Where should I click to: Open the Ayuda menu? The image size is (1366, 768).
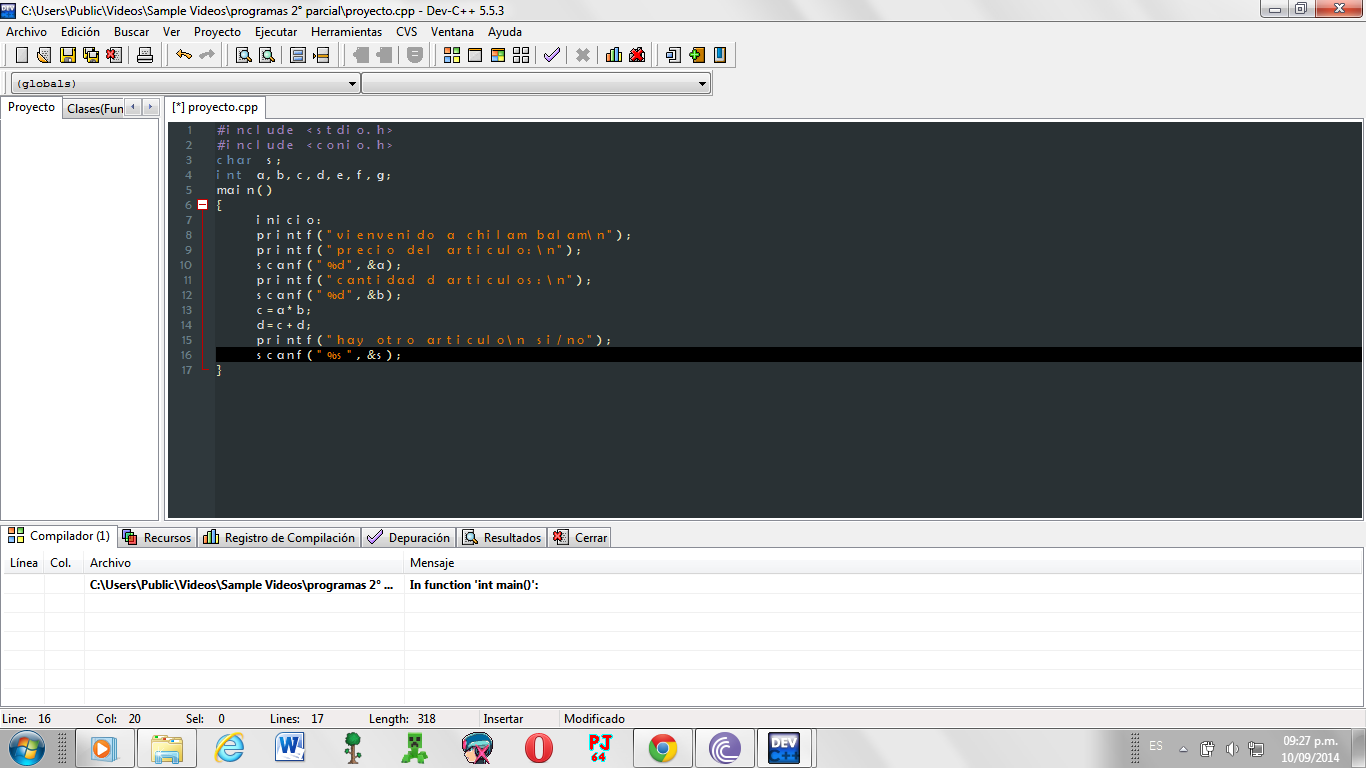[505, 32]
